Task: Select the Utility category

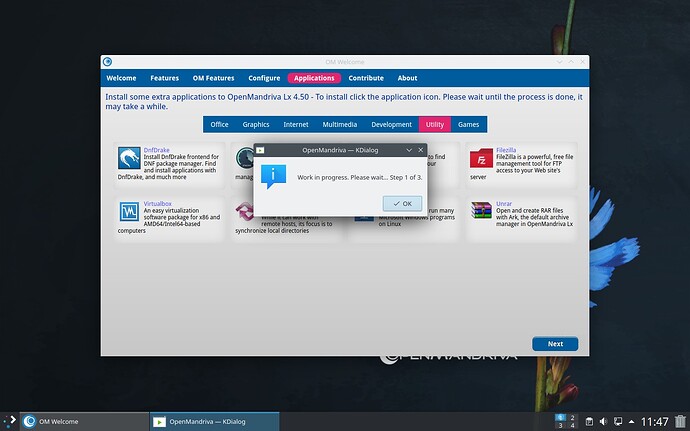Action: [x=435, y=125]
